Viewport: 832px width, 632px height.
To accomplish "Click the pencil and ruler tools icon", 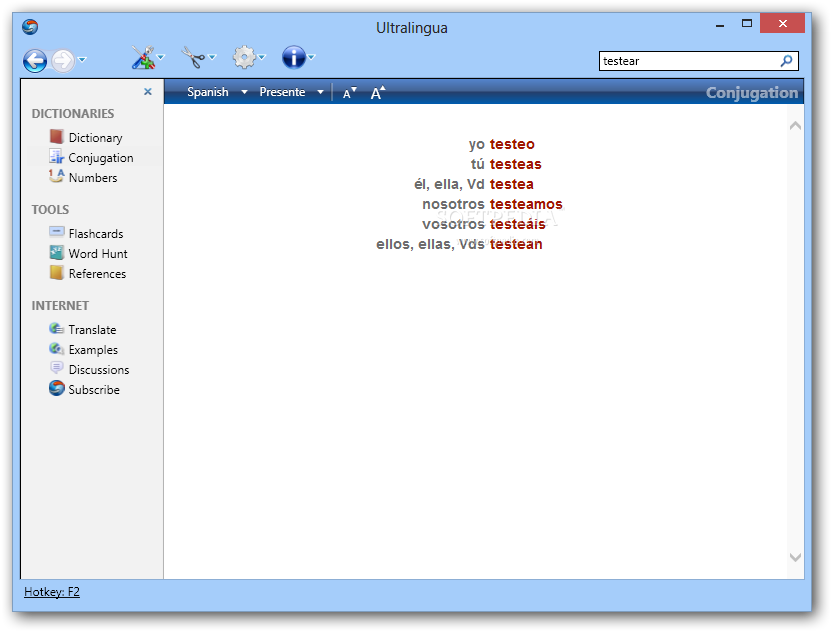I will click(x=143, y=57).
